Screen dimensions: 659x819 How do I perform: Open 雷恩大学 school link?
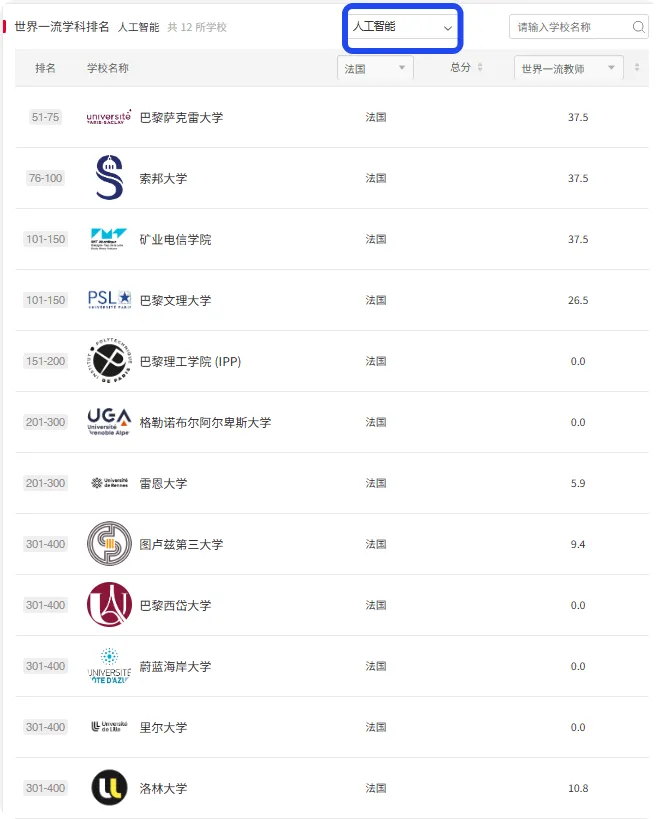click(x=163, y=484)
